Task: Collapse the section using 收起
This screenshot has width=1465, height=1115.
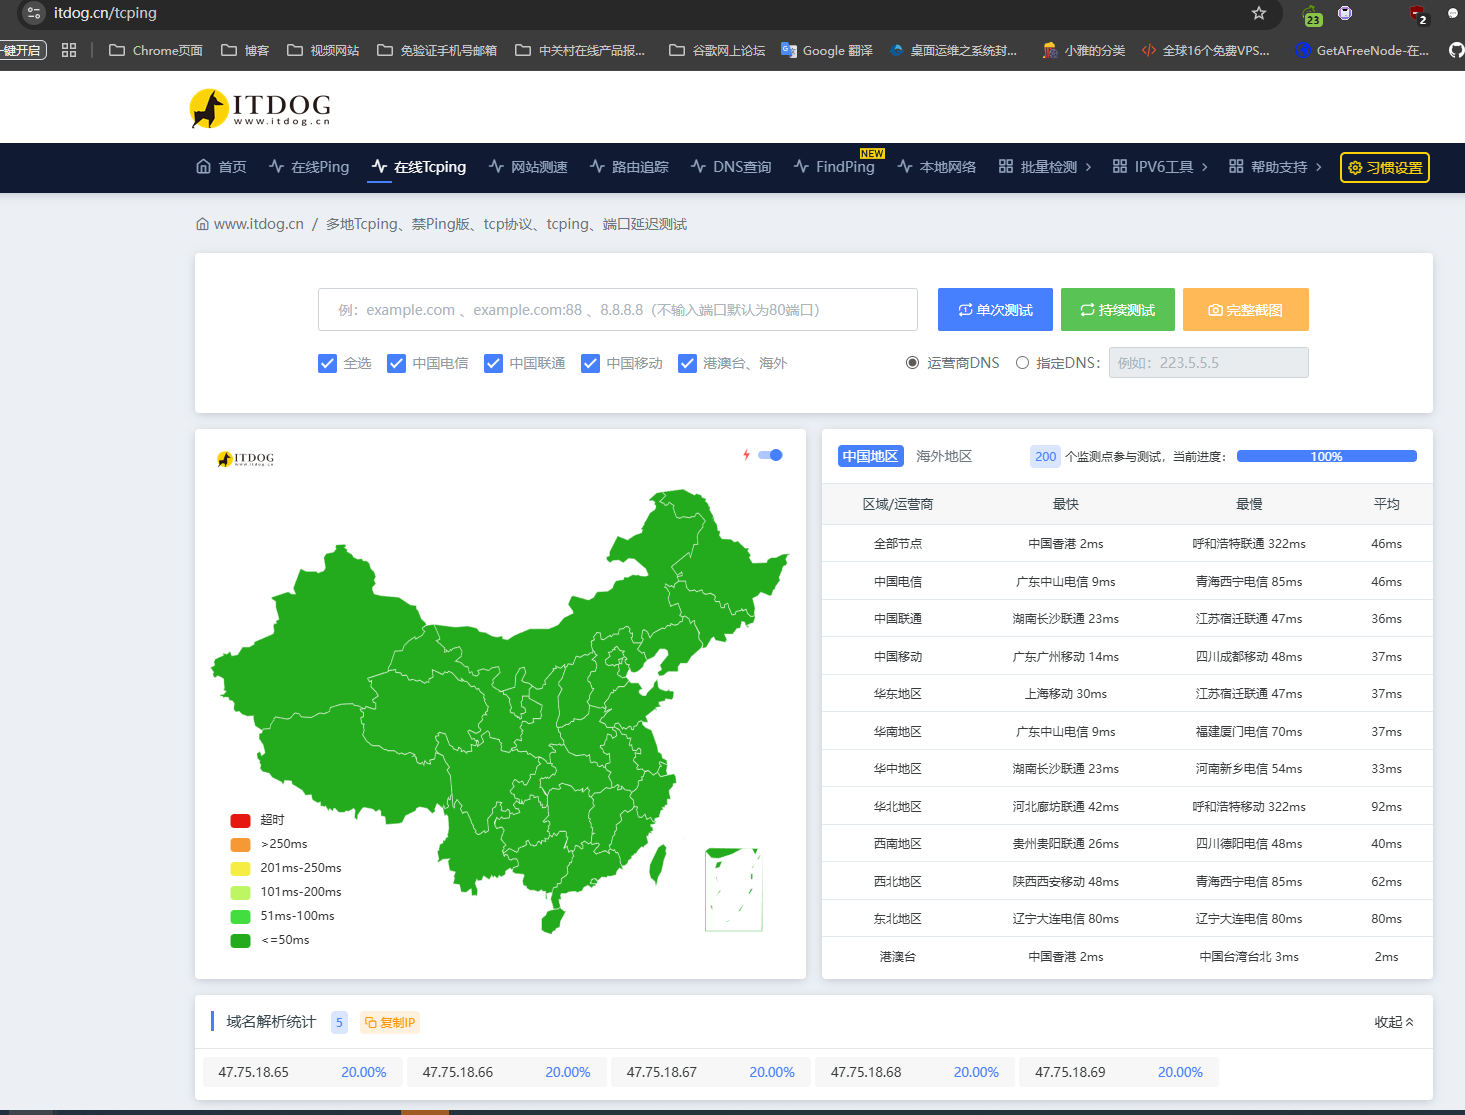Action: (x=1393, y=1022)
